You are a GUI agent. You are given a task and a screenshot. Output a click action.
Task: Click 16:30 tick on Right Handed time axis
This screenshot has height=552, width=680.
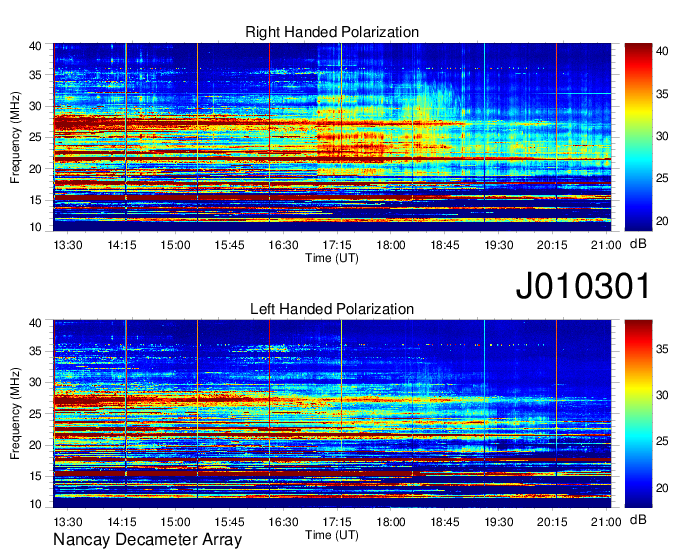(x=283, y=245)
